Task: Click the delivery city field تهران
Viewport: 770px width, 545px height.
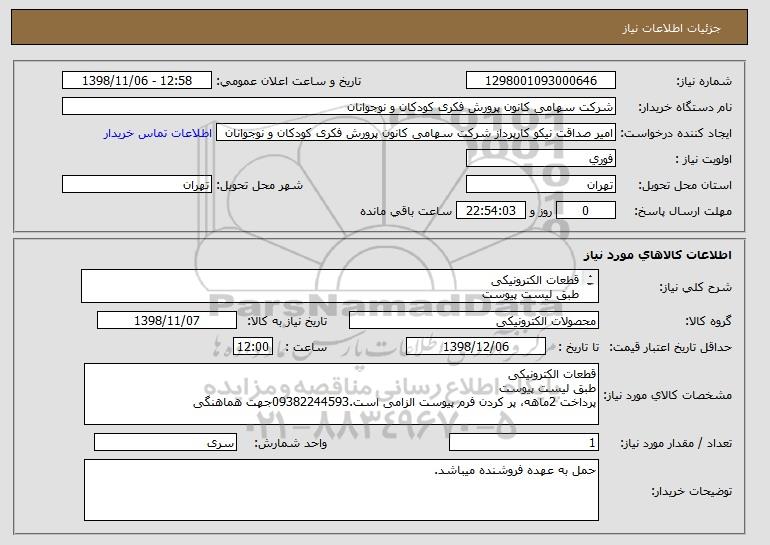Action: click(x=137, y=185)
